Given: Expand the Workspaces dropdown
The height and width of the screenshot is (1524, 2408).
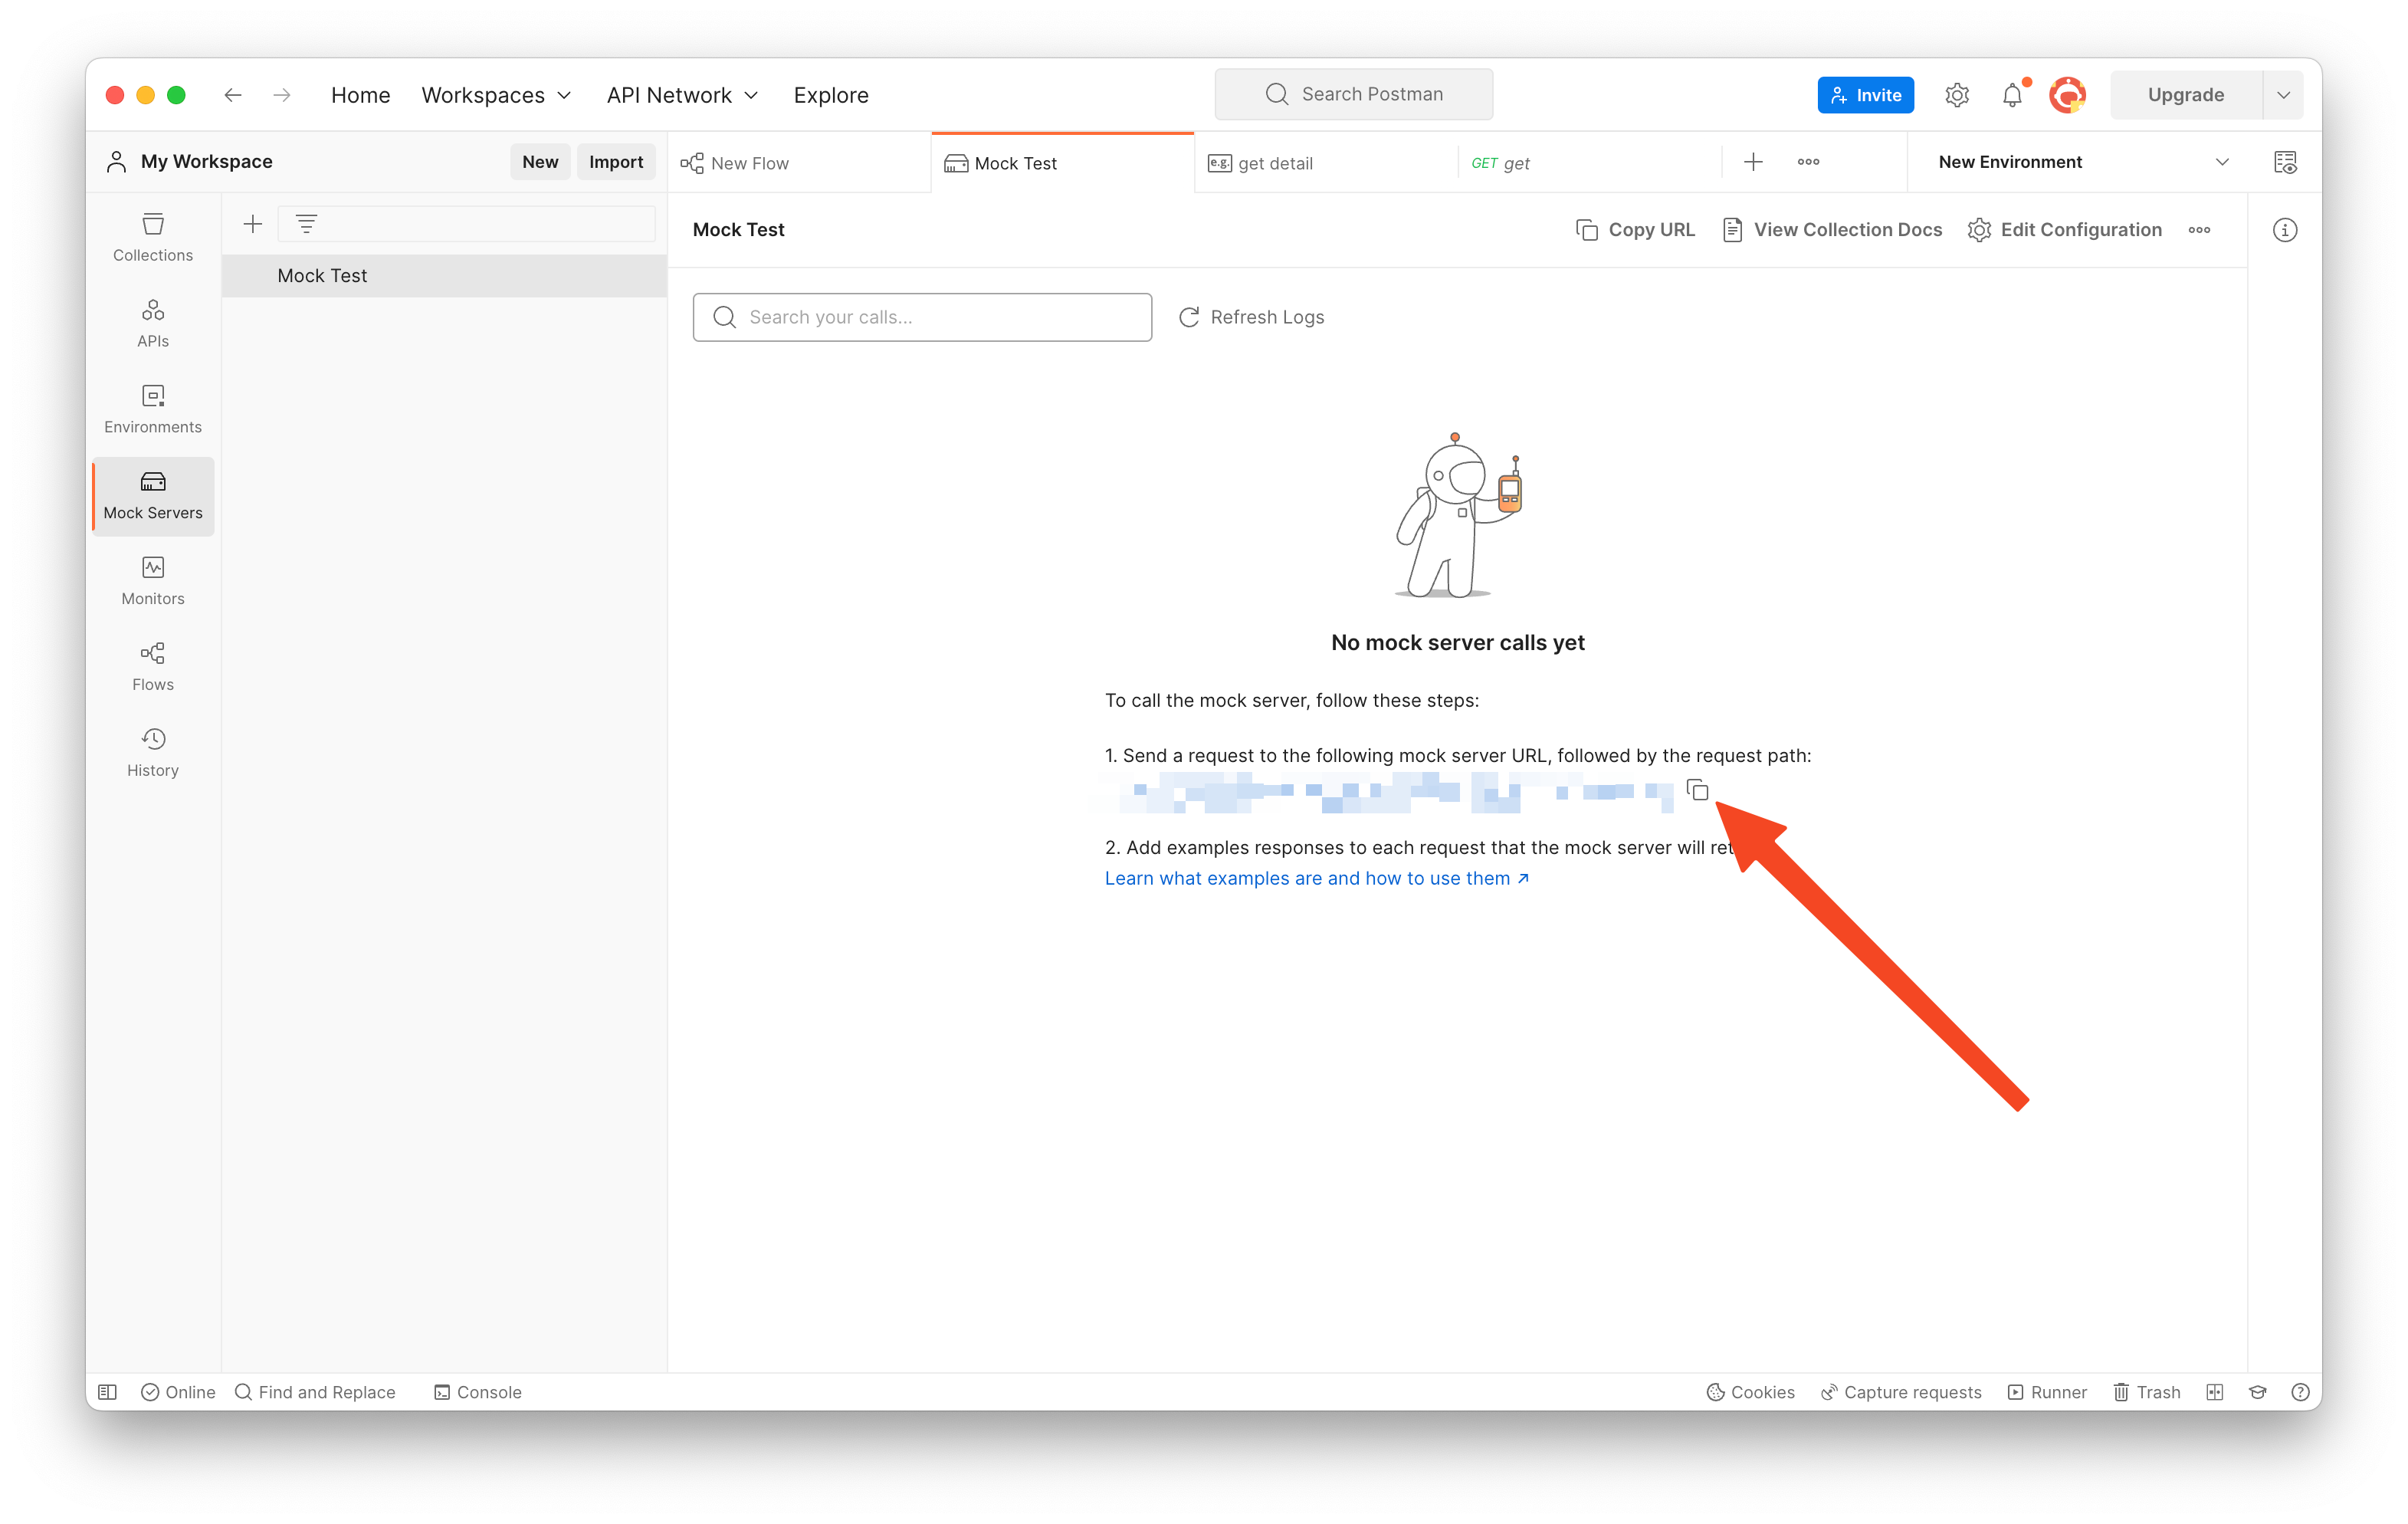Looking at the screenshot, I should pos(496,95).
